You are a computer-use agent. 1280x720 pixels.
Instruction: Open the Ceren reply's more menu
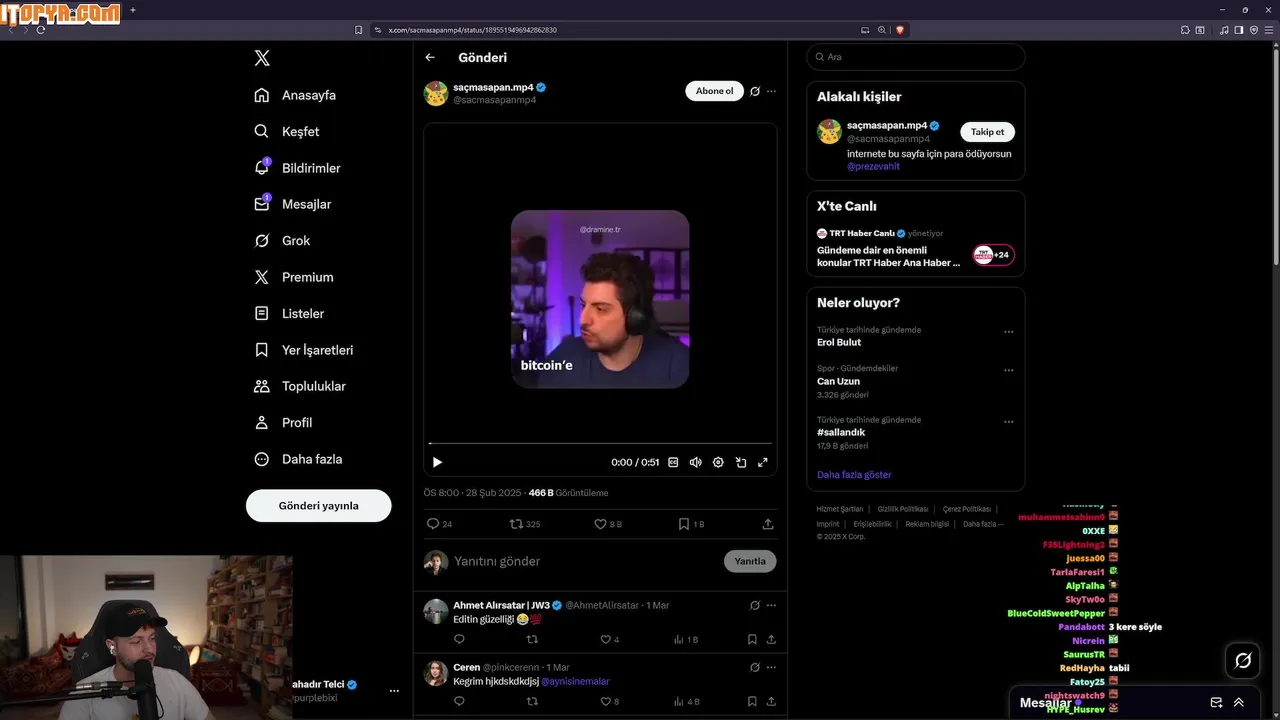click(x=771, y=667)
